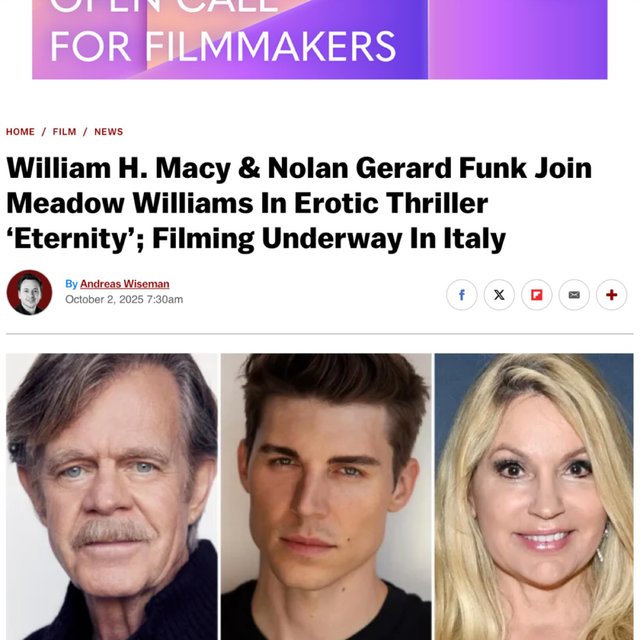This screenshot has height=640, width=640.
Task: Click the William H. Macy photo
Action: (x=112, y=496)
